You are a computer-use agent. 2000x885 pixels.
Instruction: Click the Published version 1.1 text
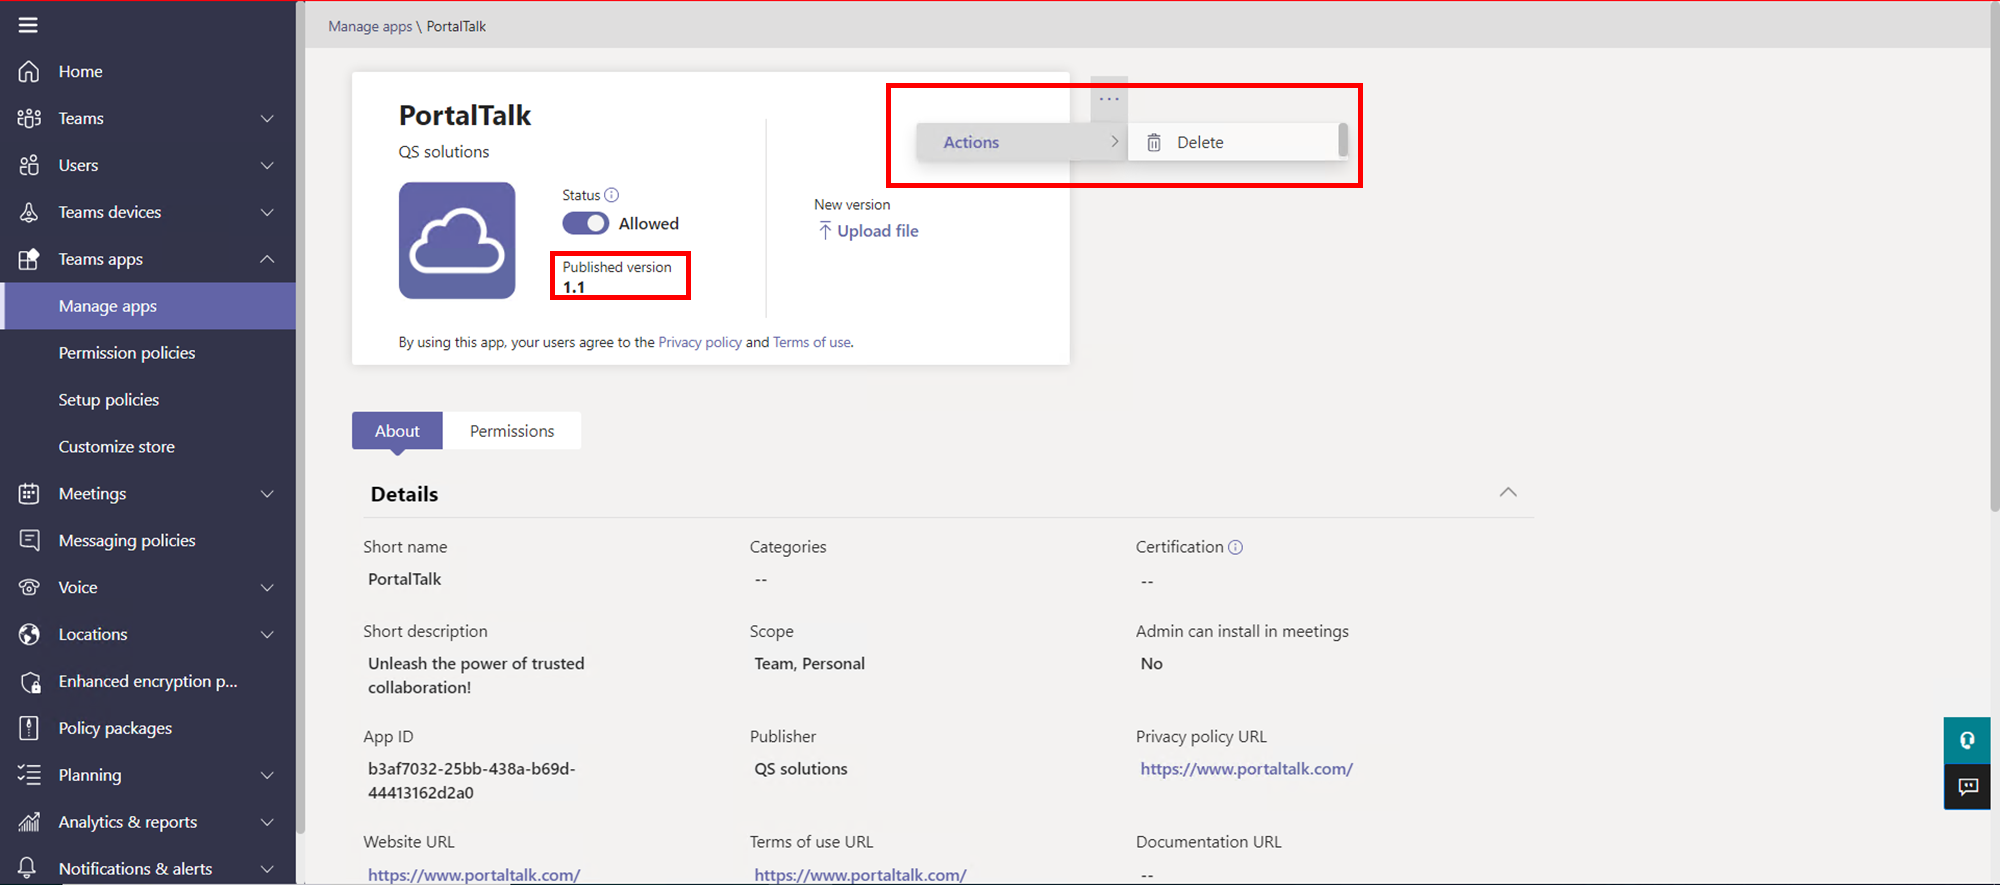point(617,277)
